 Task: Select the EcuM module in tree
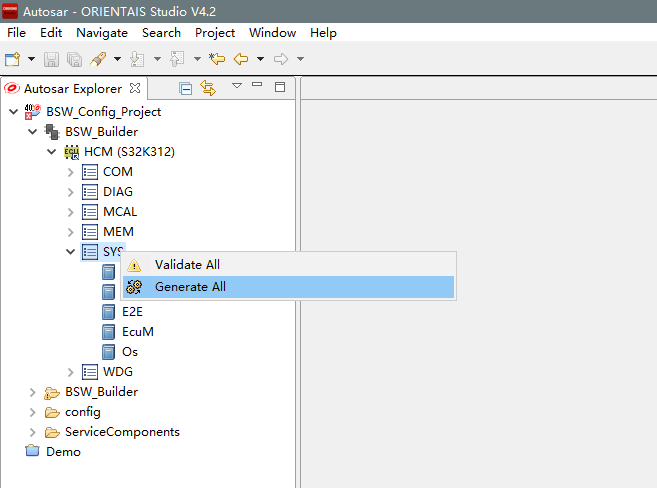[137, 332]
